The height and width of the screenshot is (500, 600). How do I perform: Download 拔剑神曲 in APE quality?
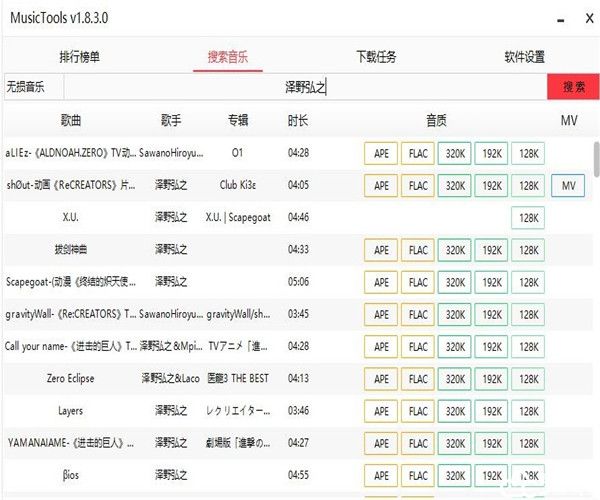click(x=381, y=250)
